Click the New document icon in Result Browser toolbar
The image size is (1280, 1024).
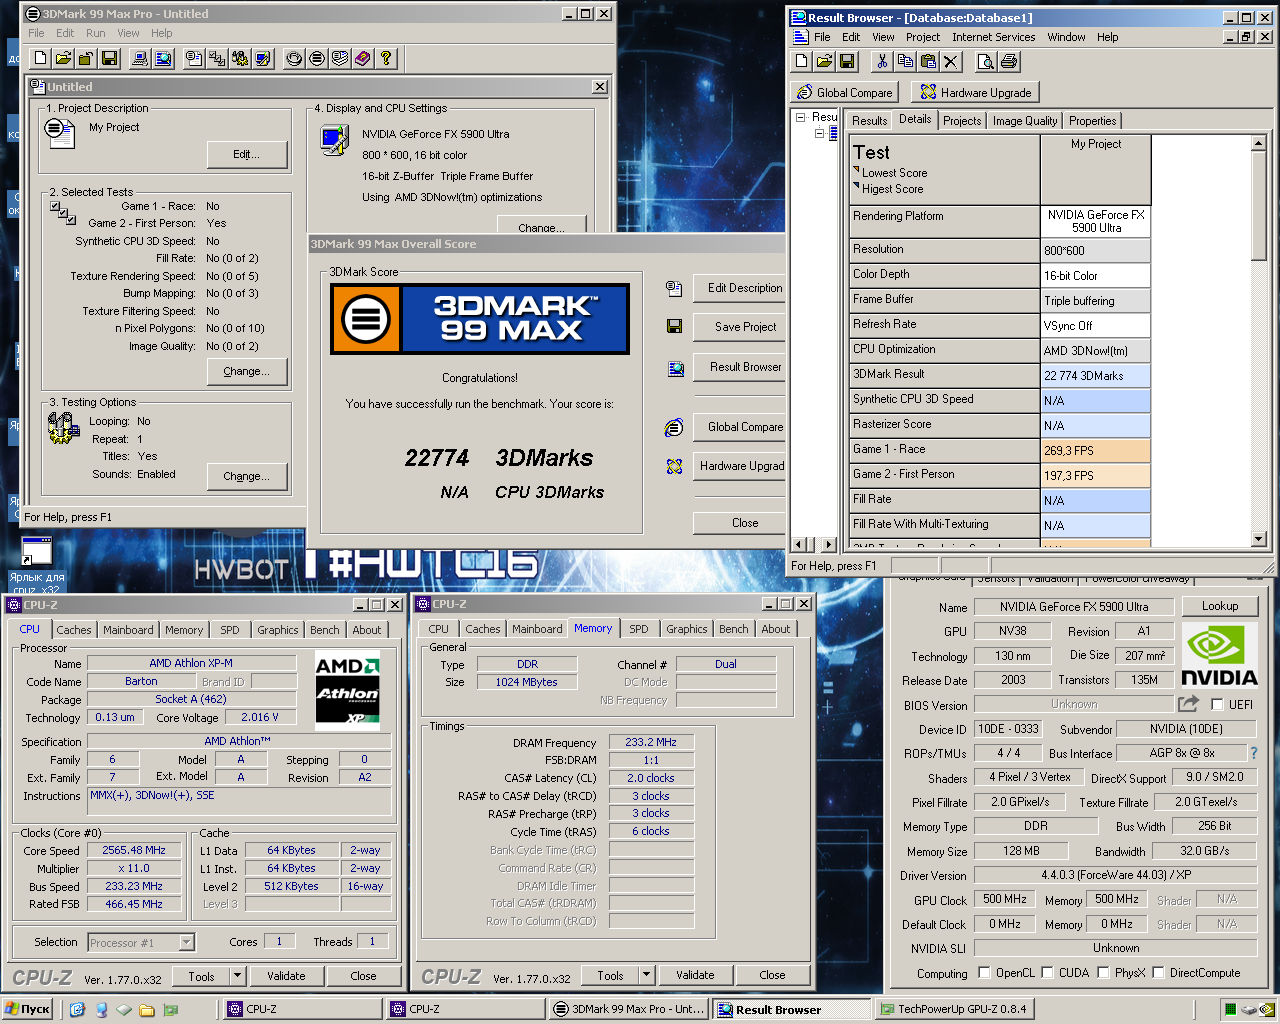(x=802, y=62)
